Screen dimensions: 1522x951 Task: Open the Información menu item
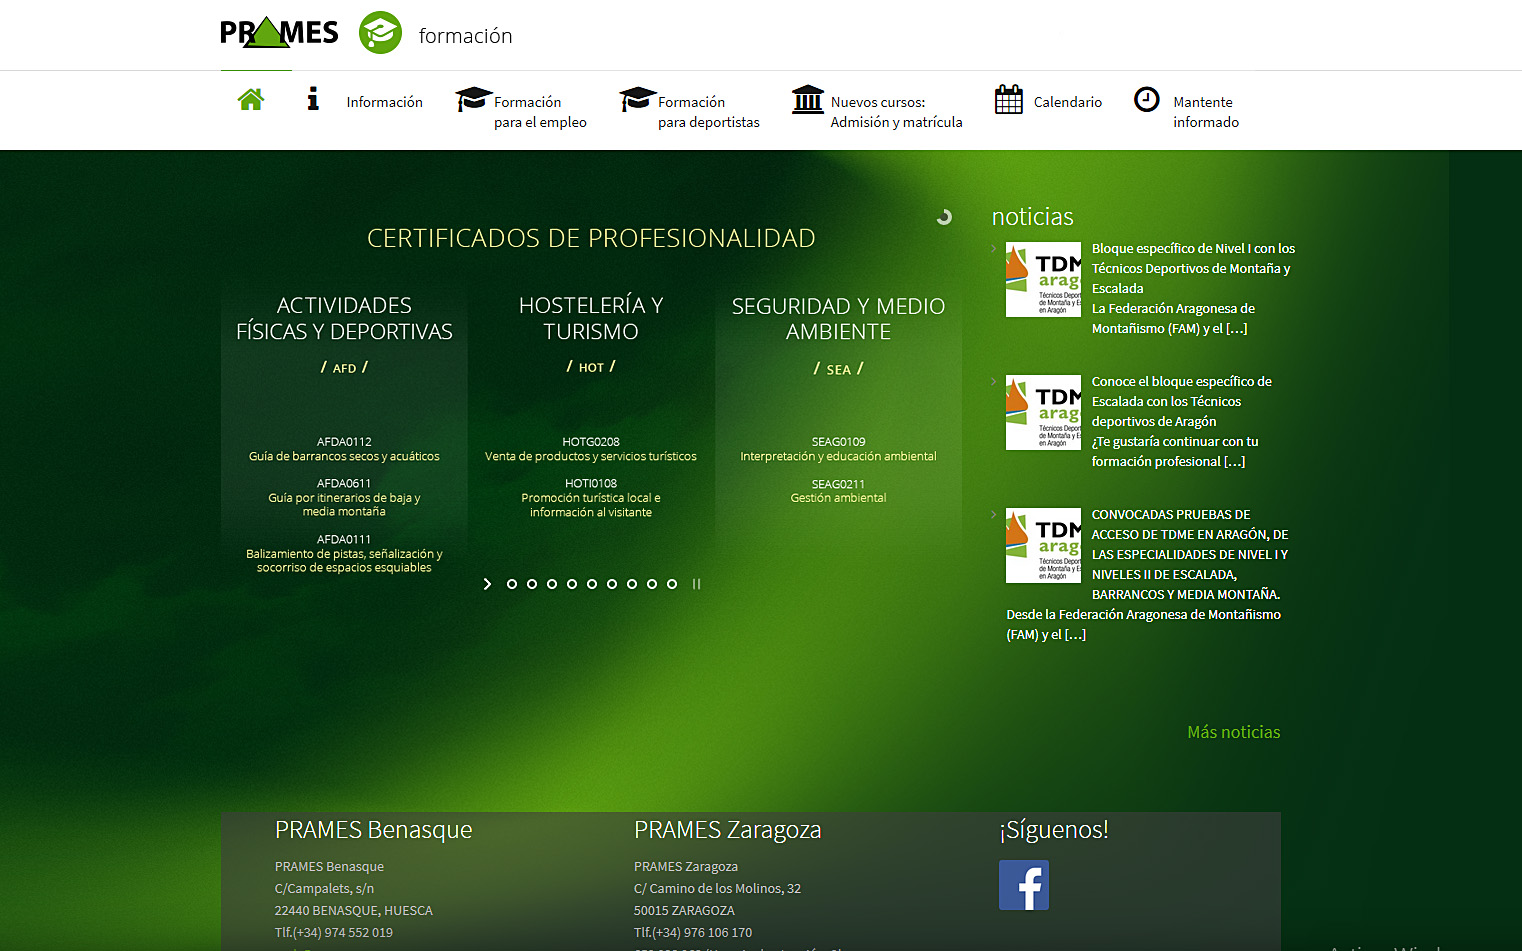coord(384,102)
